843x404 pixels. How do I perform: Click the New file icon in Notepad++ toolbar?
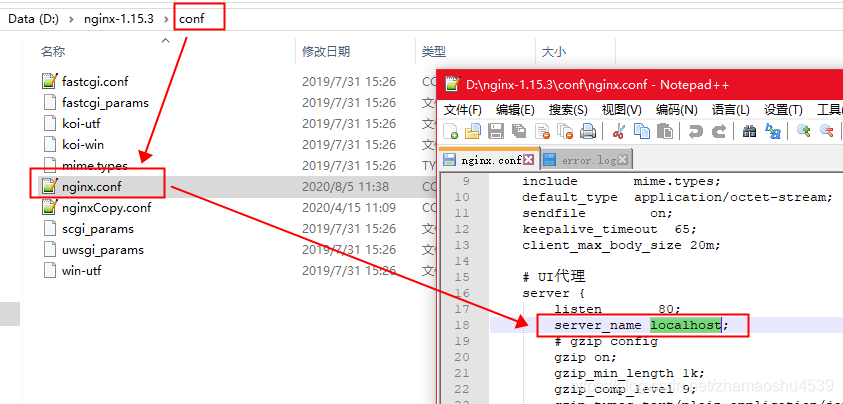click(451, 131)
